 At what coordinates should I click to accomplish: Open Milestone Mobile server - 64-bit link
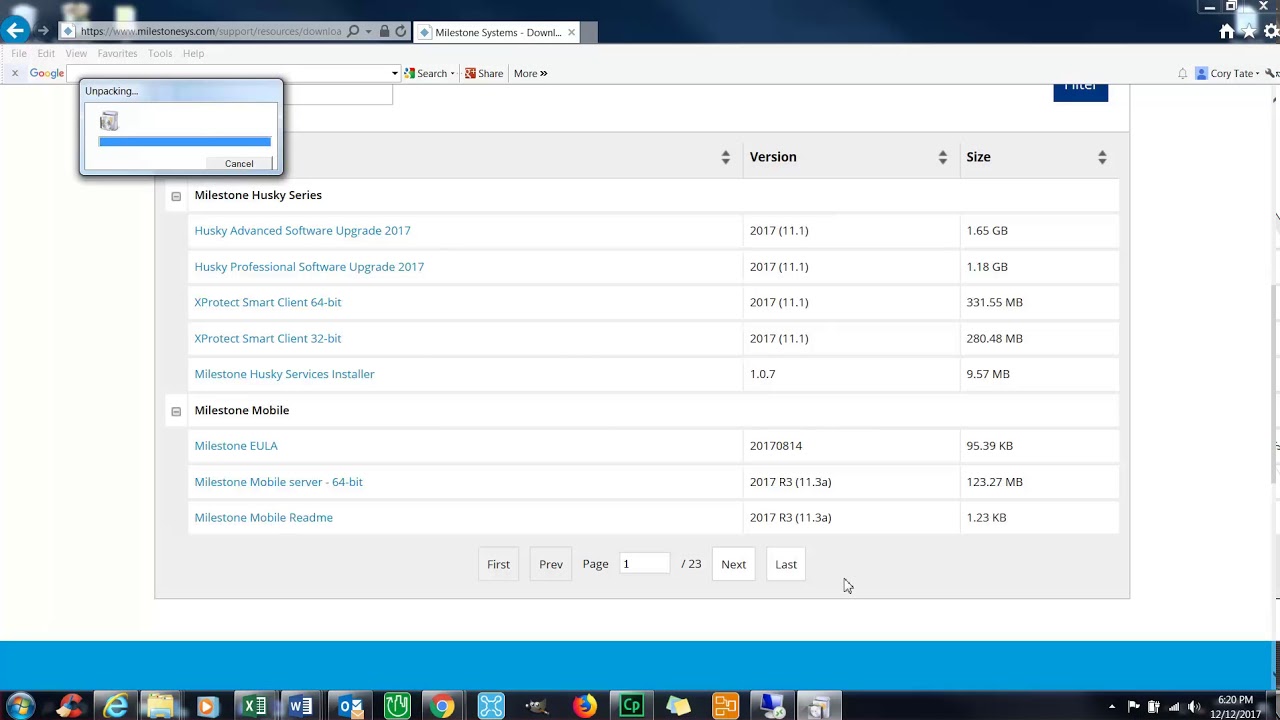[x=278, y=482]
